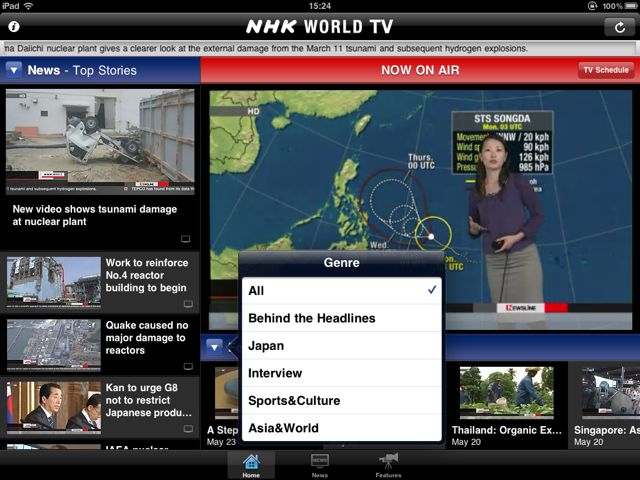Tap the aerial reactors thumbnail
Viewport: 640px width, 480px height.
tap(54, 345)
